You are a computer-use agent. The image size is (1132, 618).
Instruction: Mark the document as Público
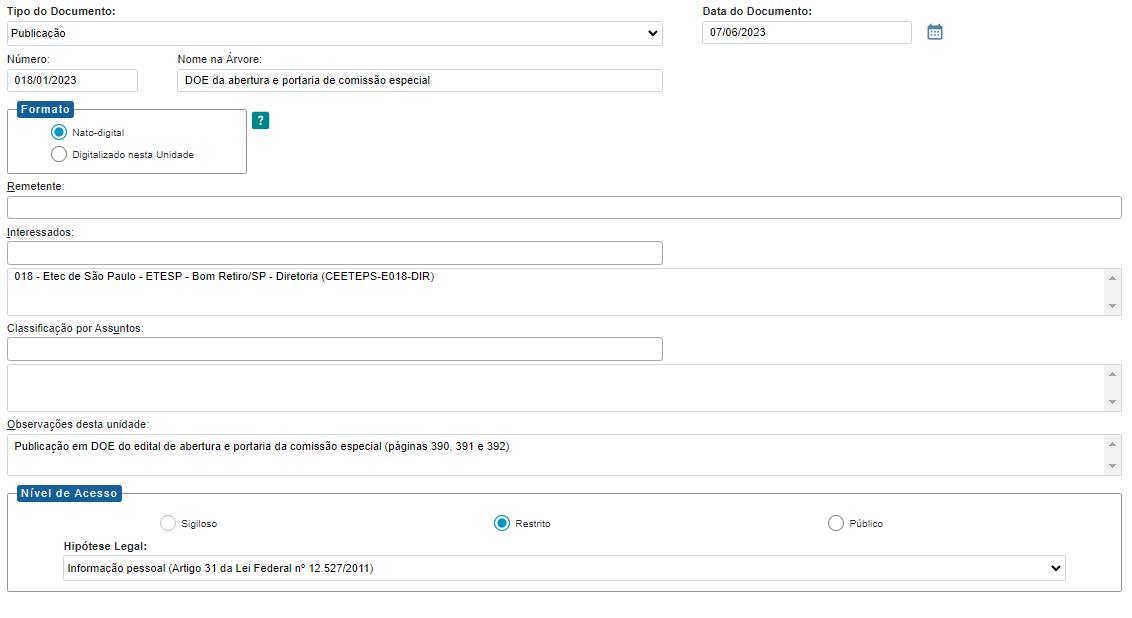[x=836, y=523]
